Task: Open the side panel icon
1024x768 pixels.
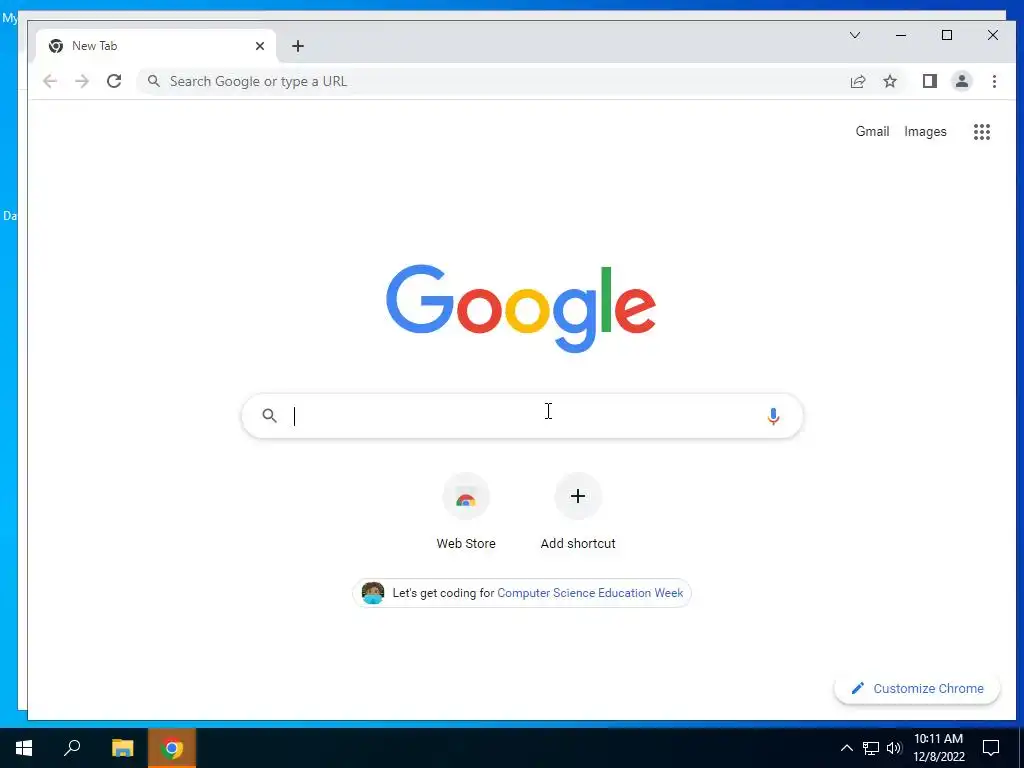Action: (x=929, y=82)
